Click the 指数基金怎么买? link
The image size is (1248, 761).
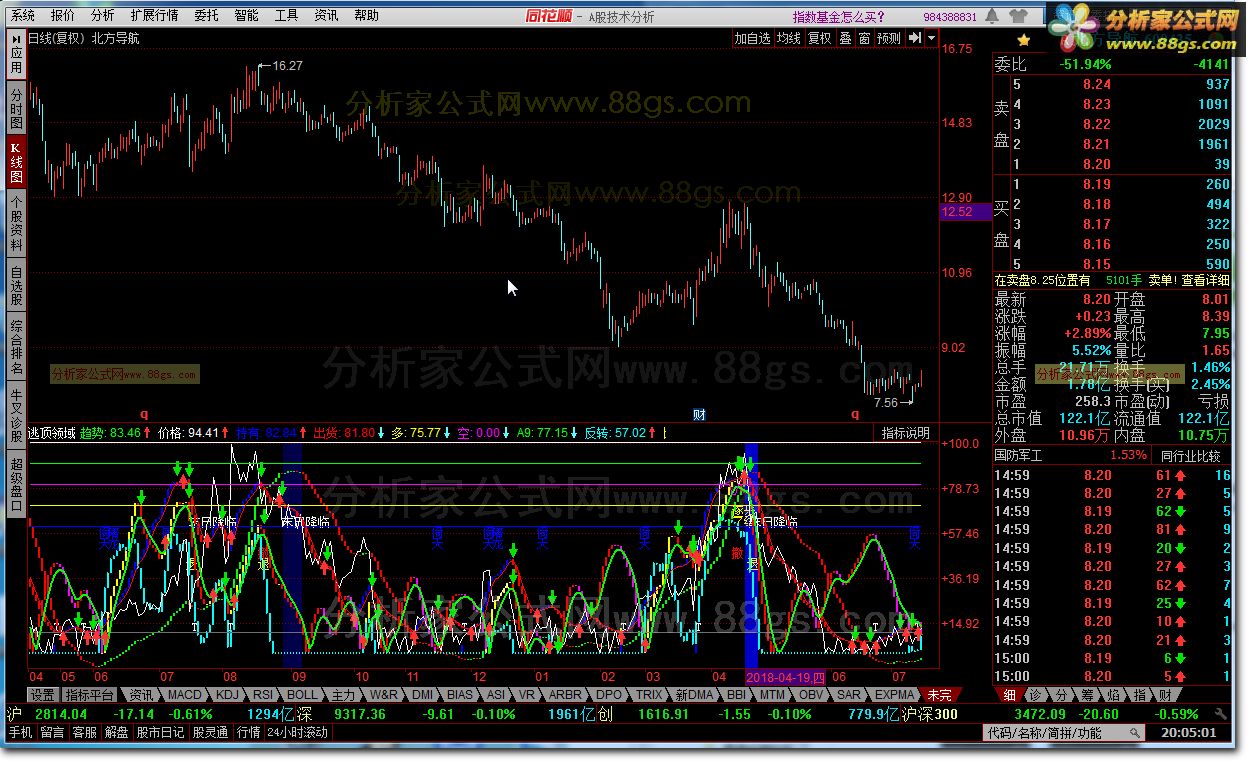point(839,17)
